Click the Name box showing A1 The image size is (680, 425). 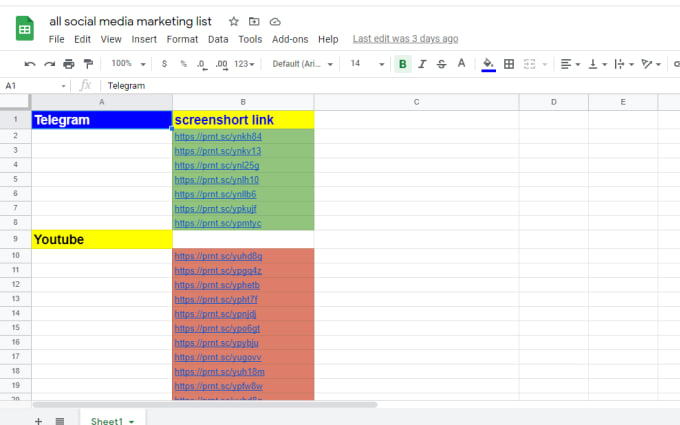click(35, 86)
